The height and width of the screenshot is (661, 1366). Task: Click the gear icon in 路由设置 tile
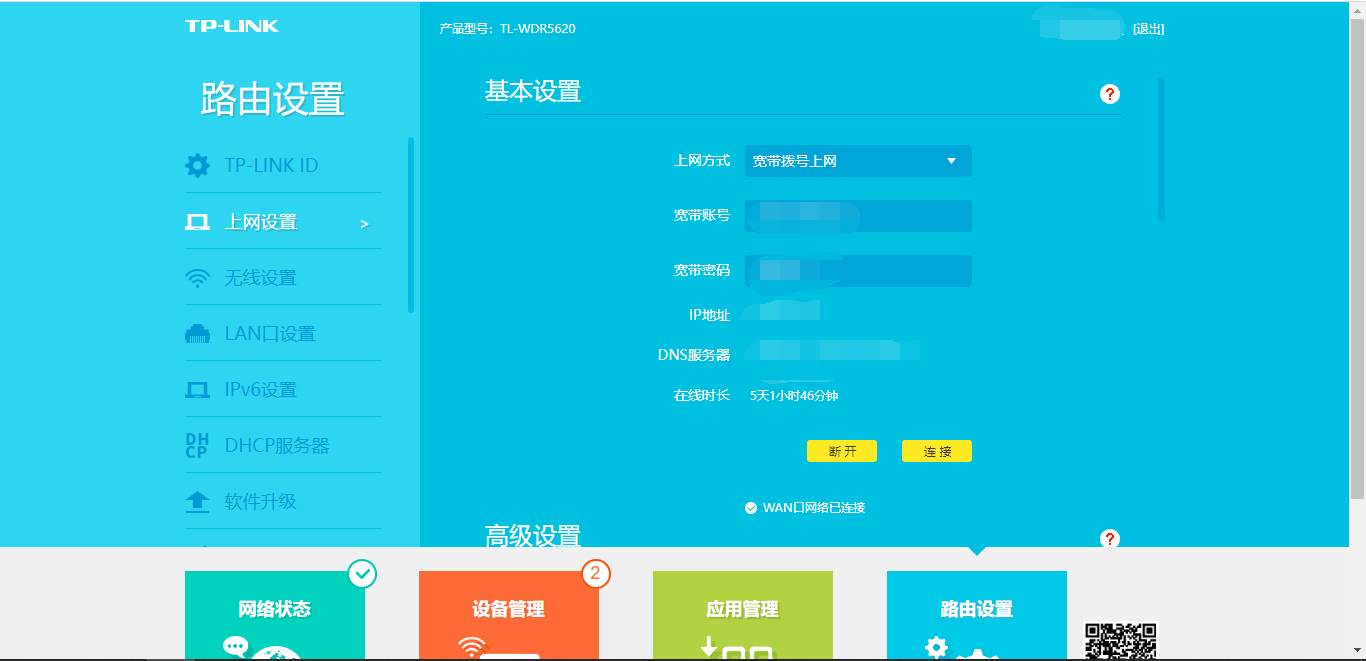tap(936, 647)
